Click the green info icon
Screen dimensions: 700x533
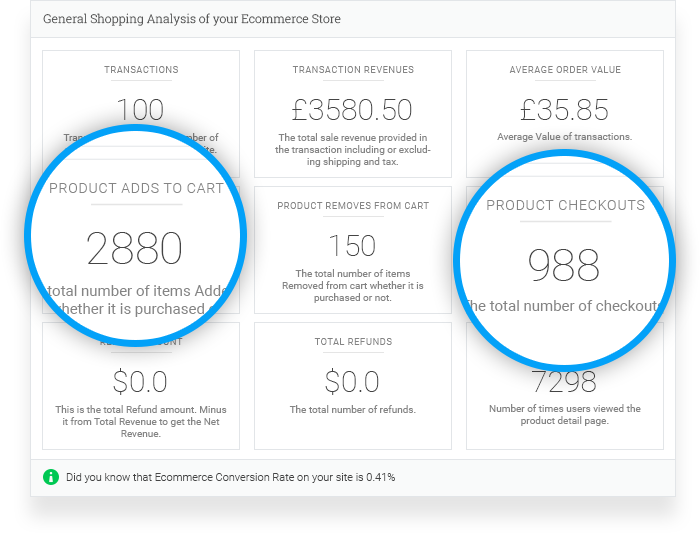coord(51,477)
